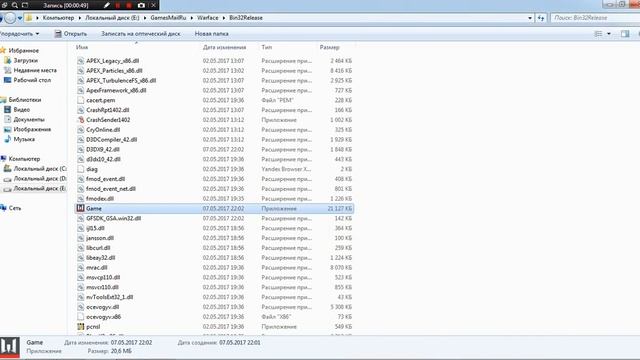The image size is (640, 360).
Task: Open address bar history dropdown arrow
Action: pos(530,18)
